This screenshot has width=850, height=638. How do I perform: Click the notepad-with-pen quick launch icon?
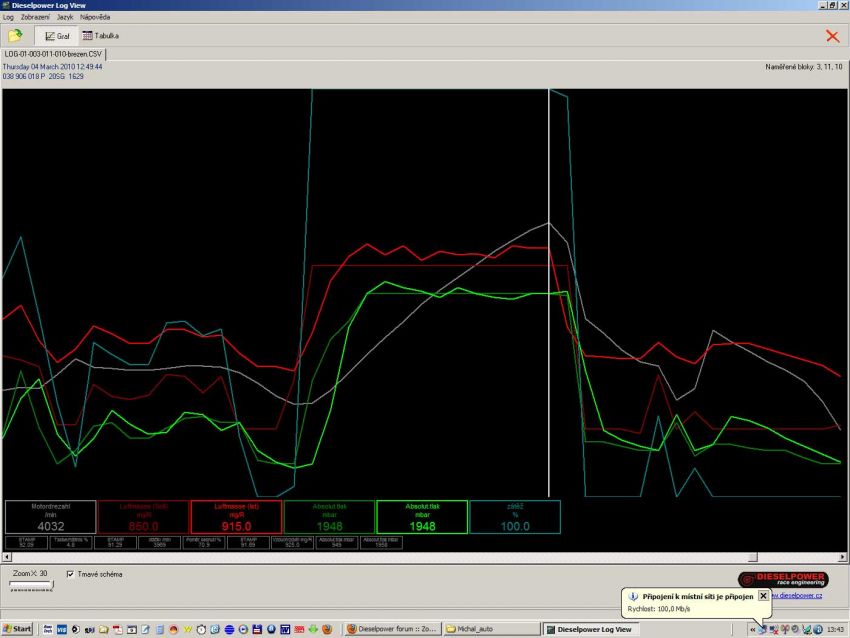pyautogui.click(x=145, y=629)
